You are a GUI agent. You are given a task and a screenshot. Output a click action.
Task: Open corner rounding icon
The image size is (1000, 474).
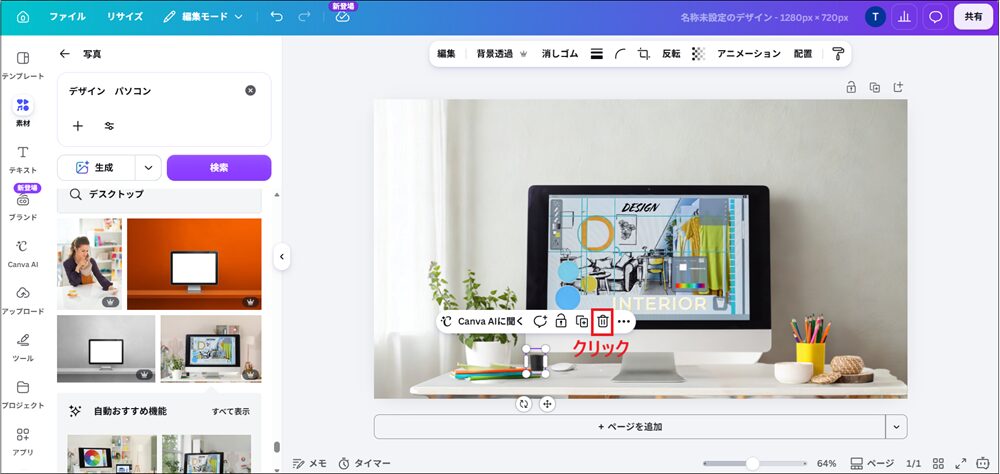click(620, 54)
